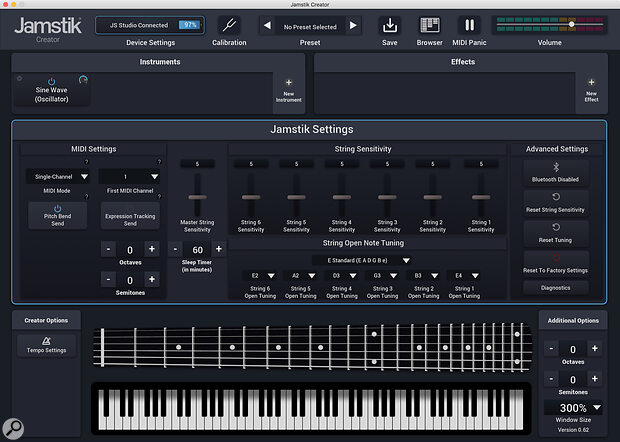Open String 4 Open Tuning dropdown
The height and width of the screenshot is (442, 620).
point(341,275)
